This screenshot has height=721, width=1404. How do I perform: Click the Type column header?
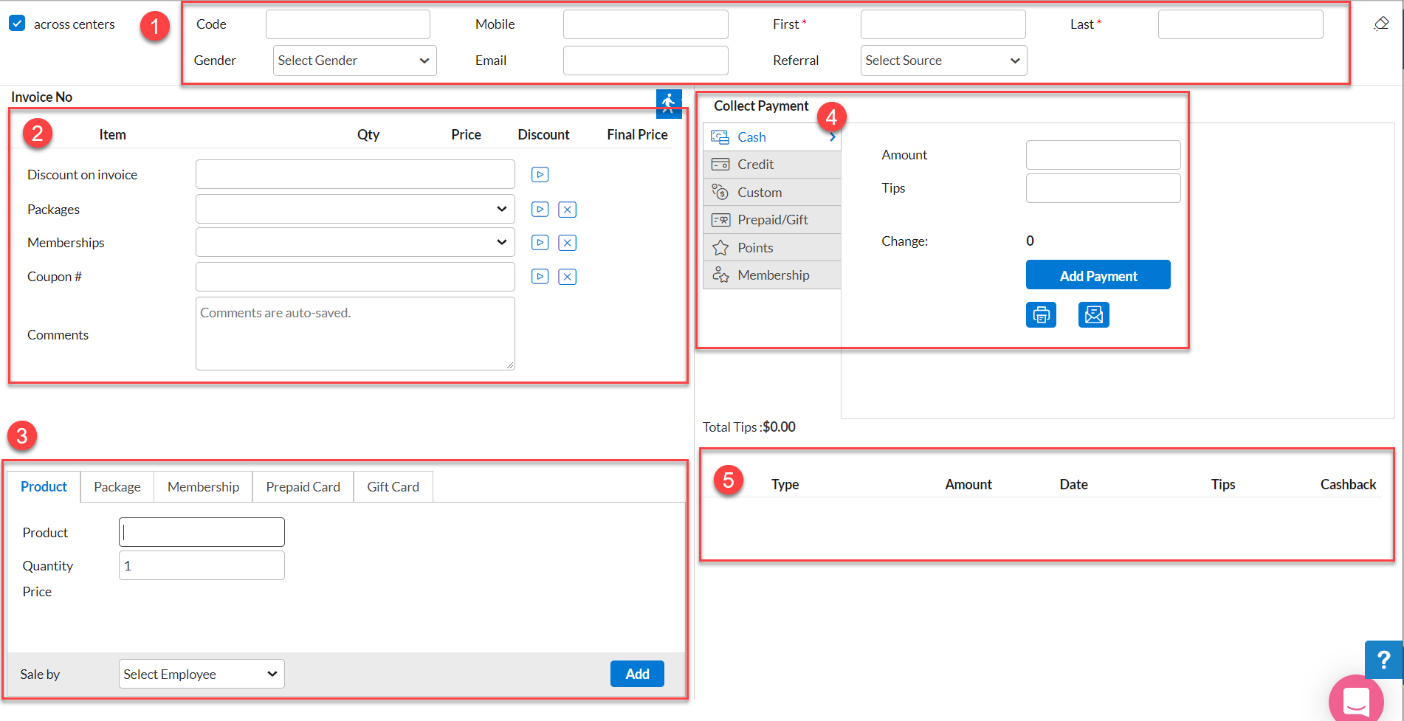[785, 484]
